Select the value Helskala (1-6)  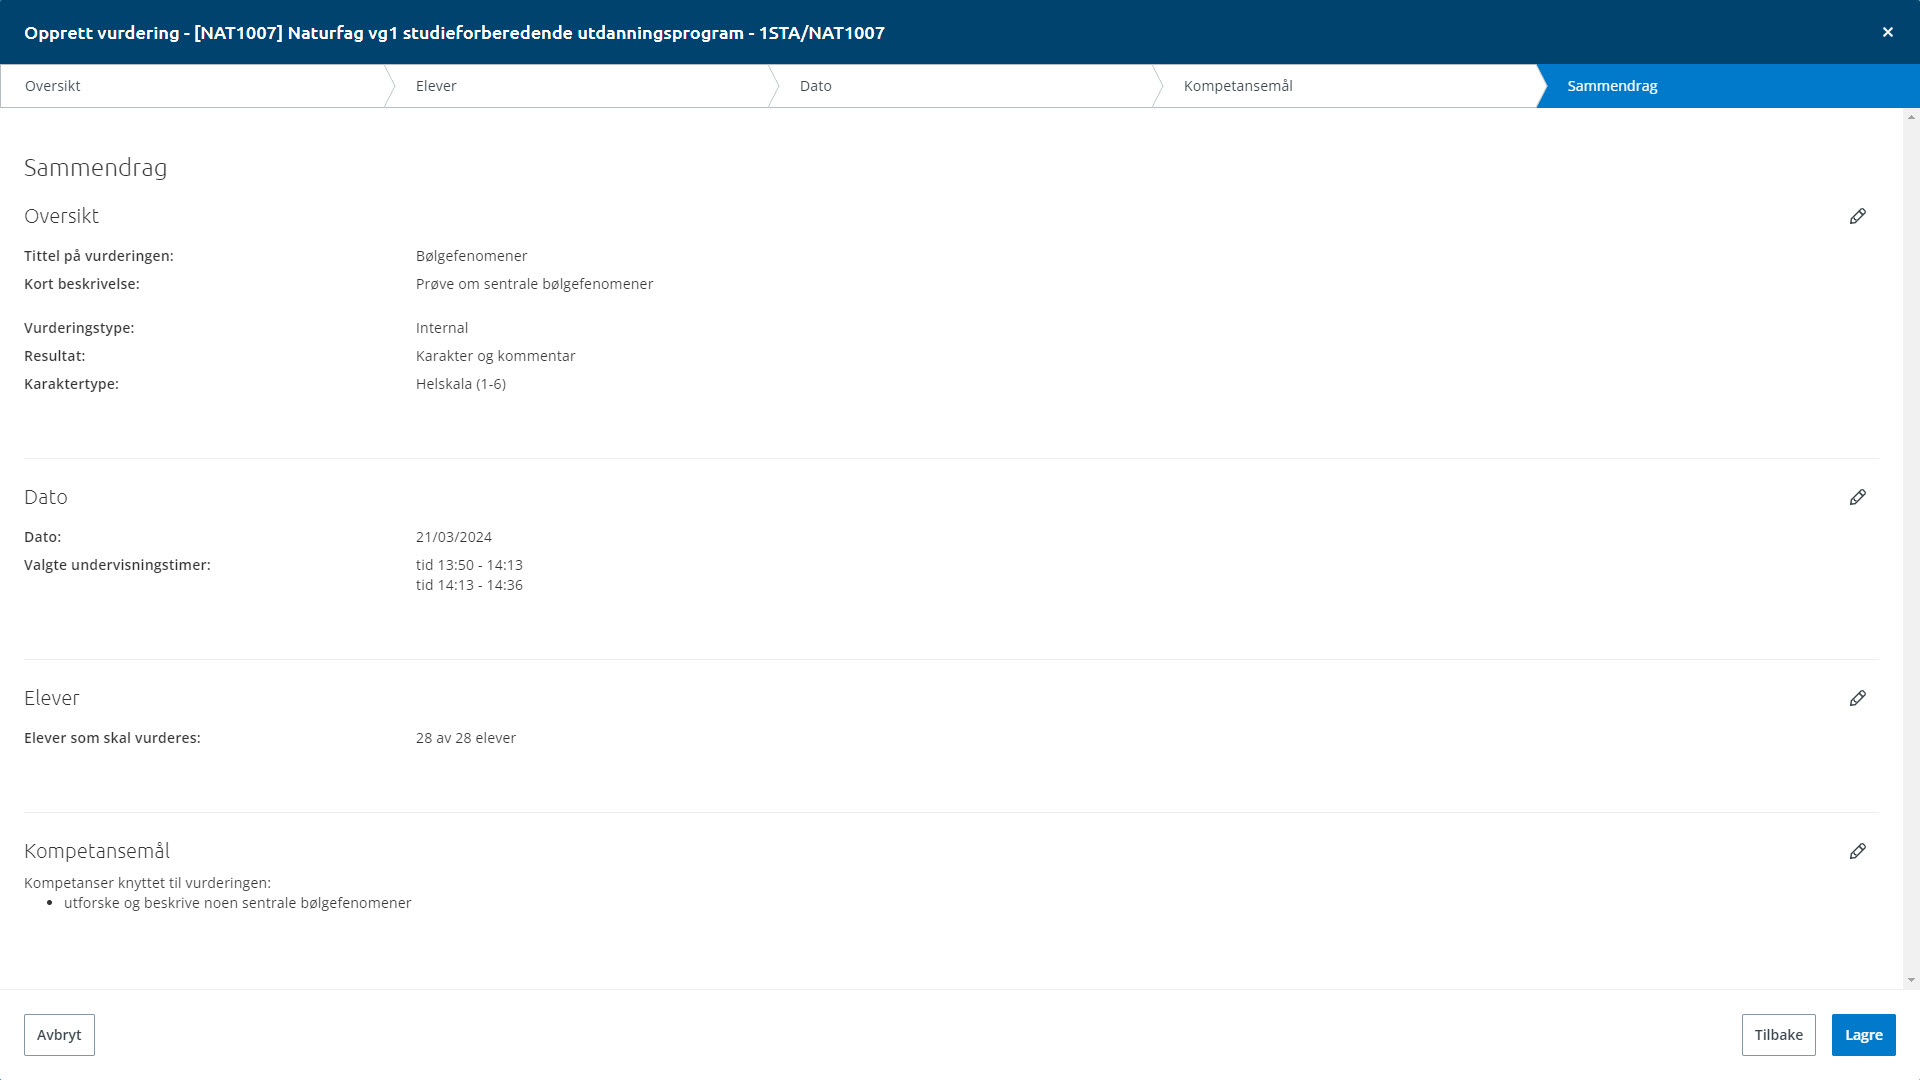461,384
